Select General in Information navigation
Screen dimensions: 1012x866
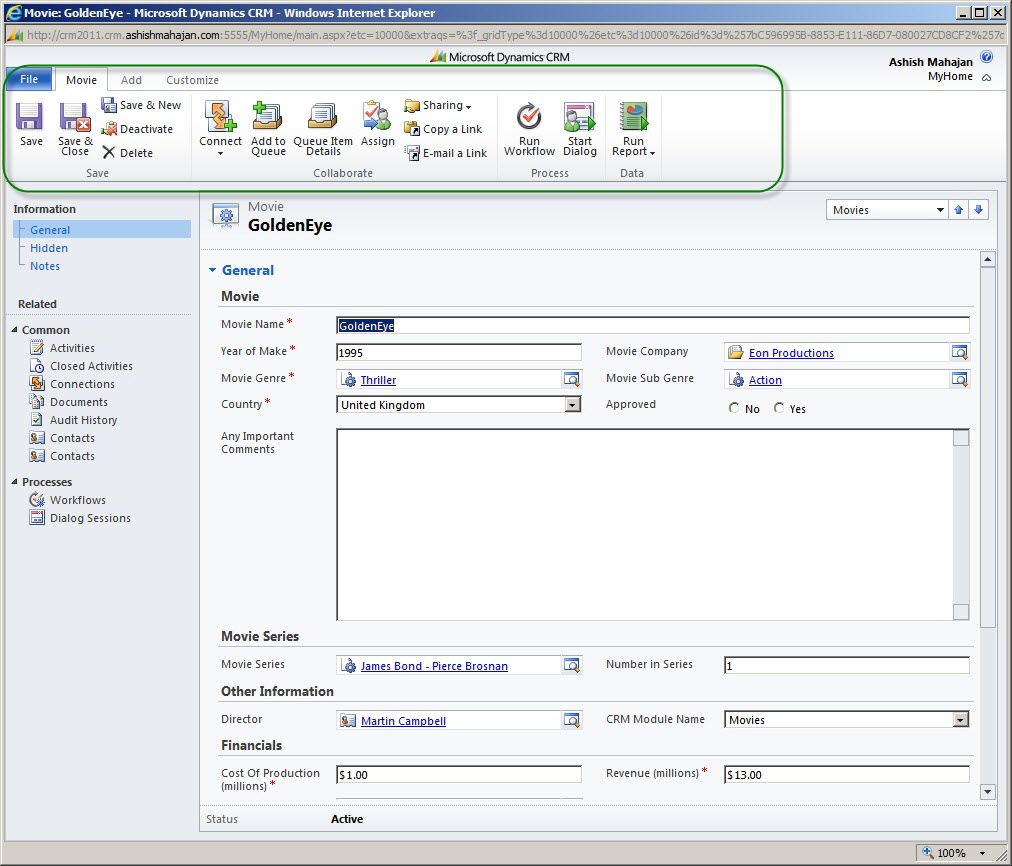pyautogui.click(x=103, y=230)
